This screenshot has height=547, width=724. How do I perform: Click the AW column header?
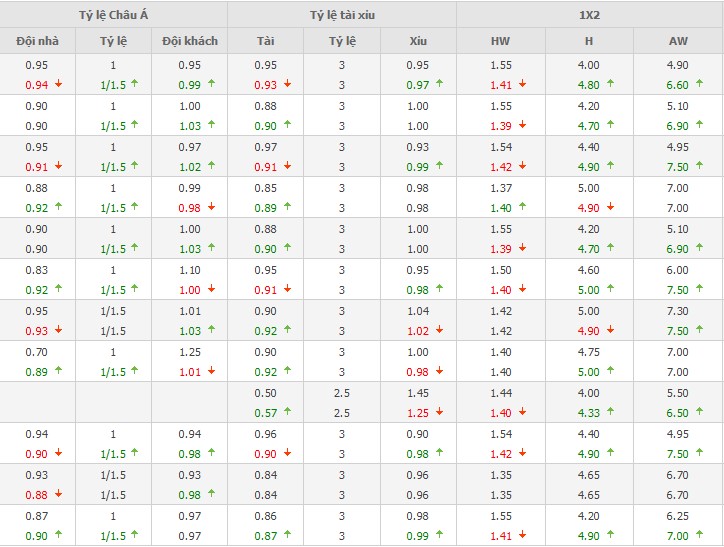click(x=677, y=41)
